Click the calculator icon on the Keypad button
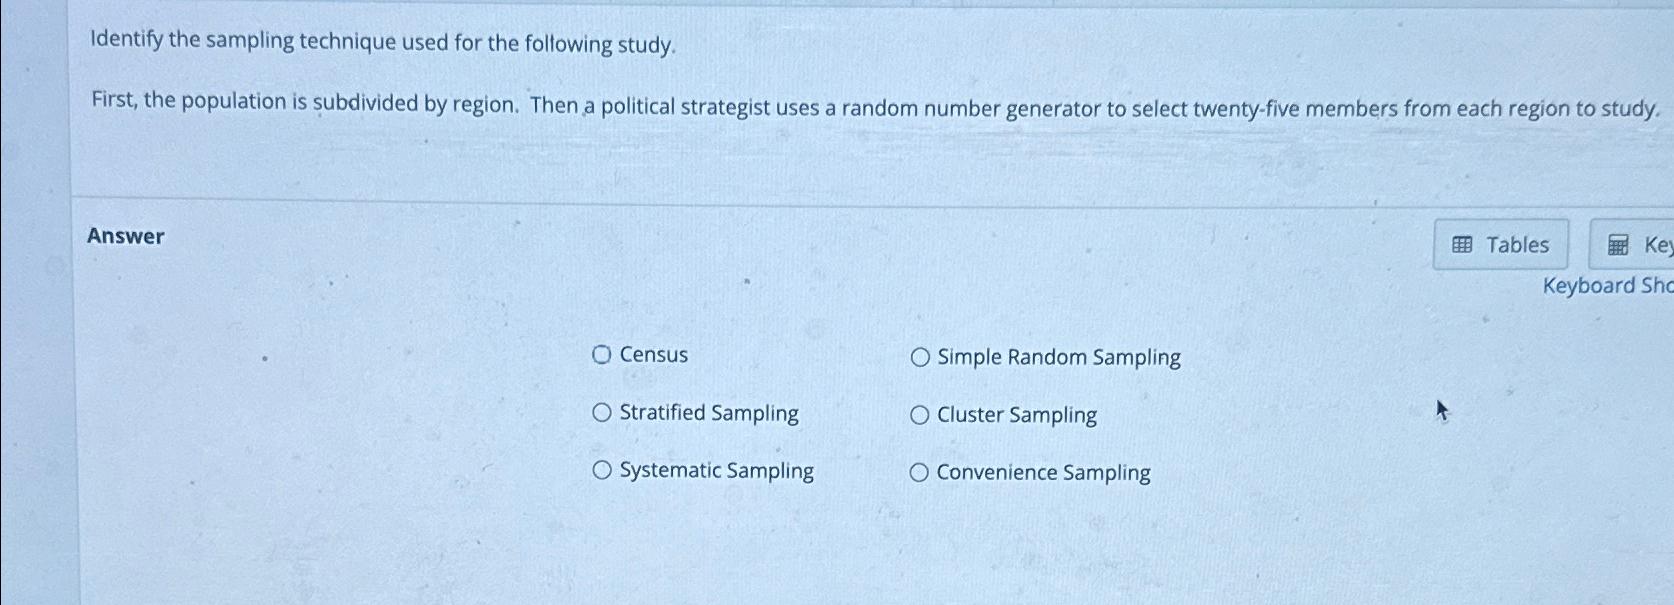Image resolution: width=1674 pixels, height=605 pixels. 1617,244
